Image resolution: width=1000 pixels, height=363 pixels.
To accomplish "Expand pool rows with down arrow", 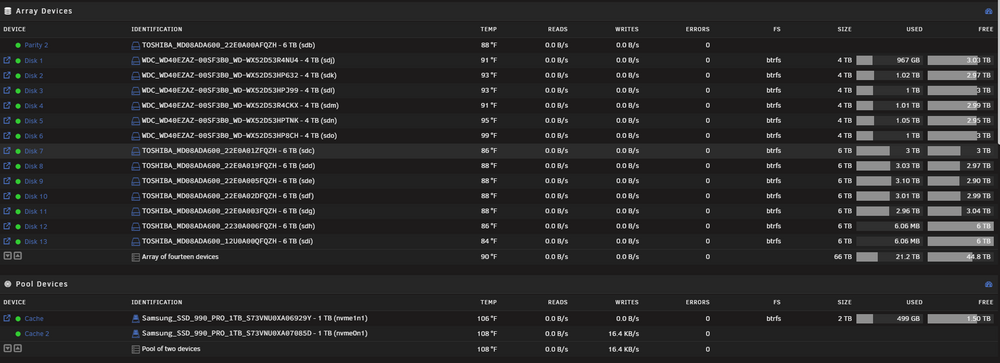I will pyautogui.click(x=8, y=348).
